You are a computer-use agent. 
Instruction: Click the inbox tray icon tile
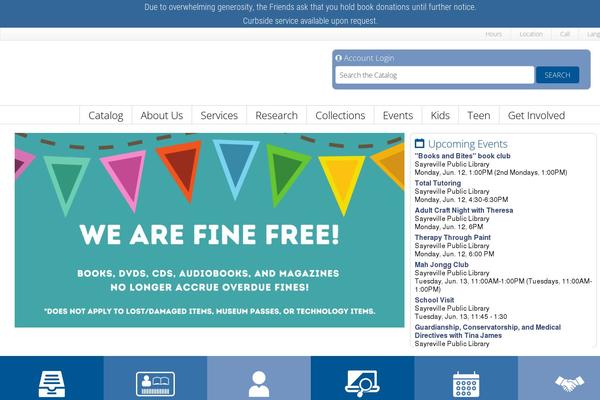click(x=52, y=378)
